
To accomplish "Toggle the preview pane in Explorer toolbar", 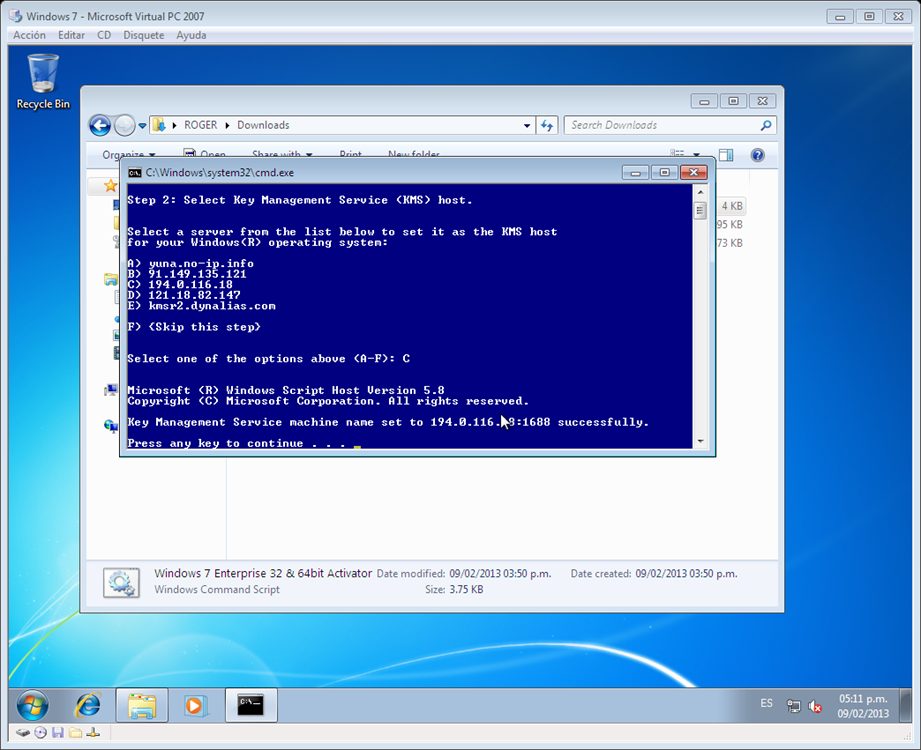I will coord(726,155).
